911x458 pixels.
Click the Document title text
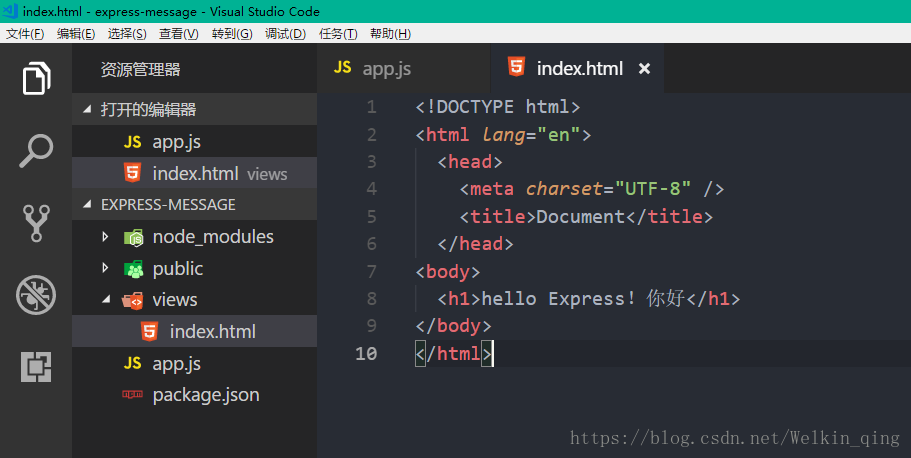580,217
